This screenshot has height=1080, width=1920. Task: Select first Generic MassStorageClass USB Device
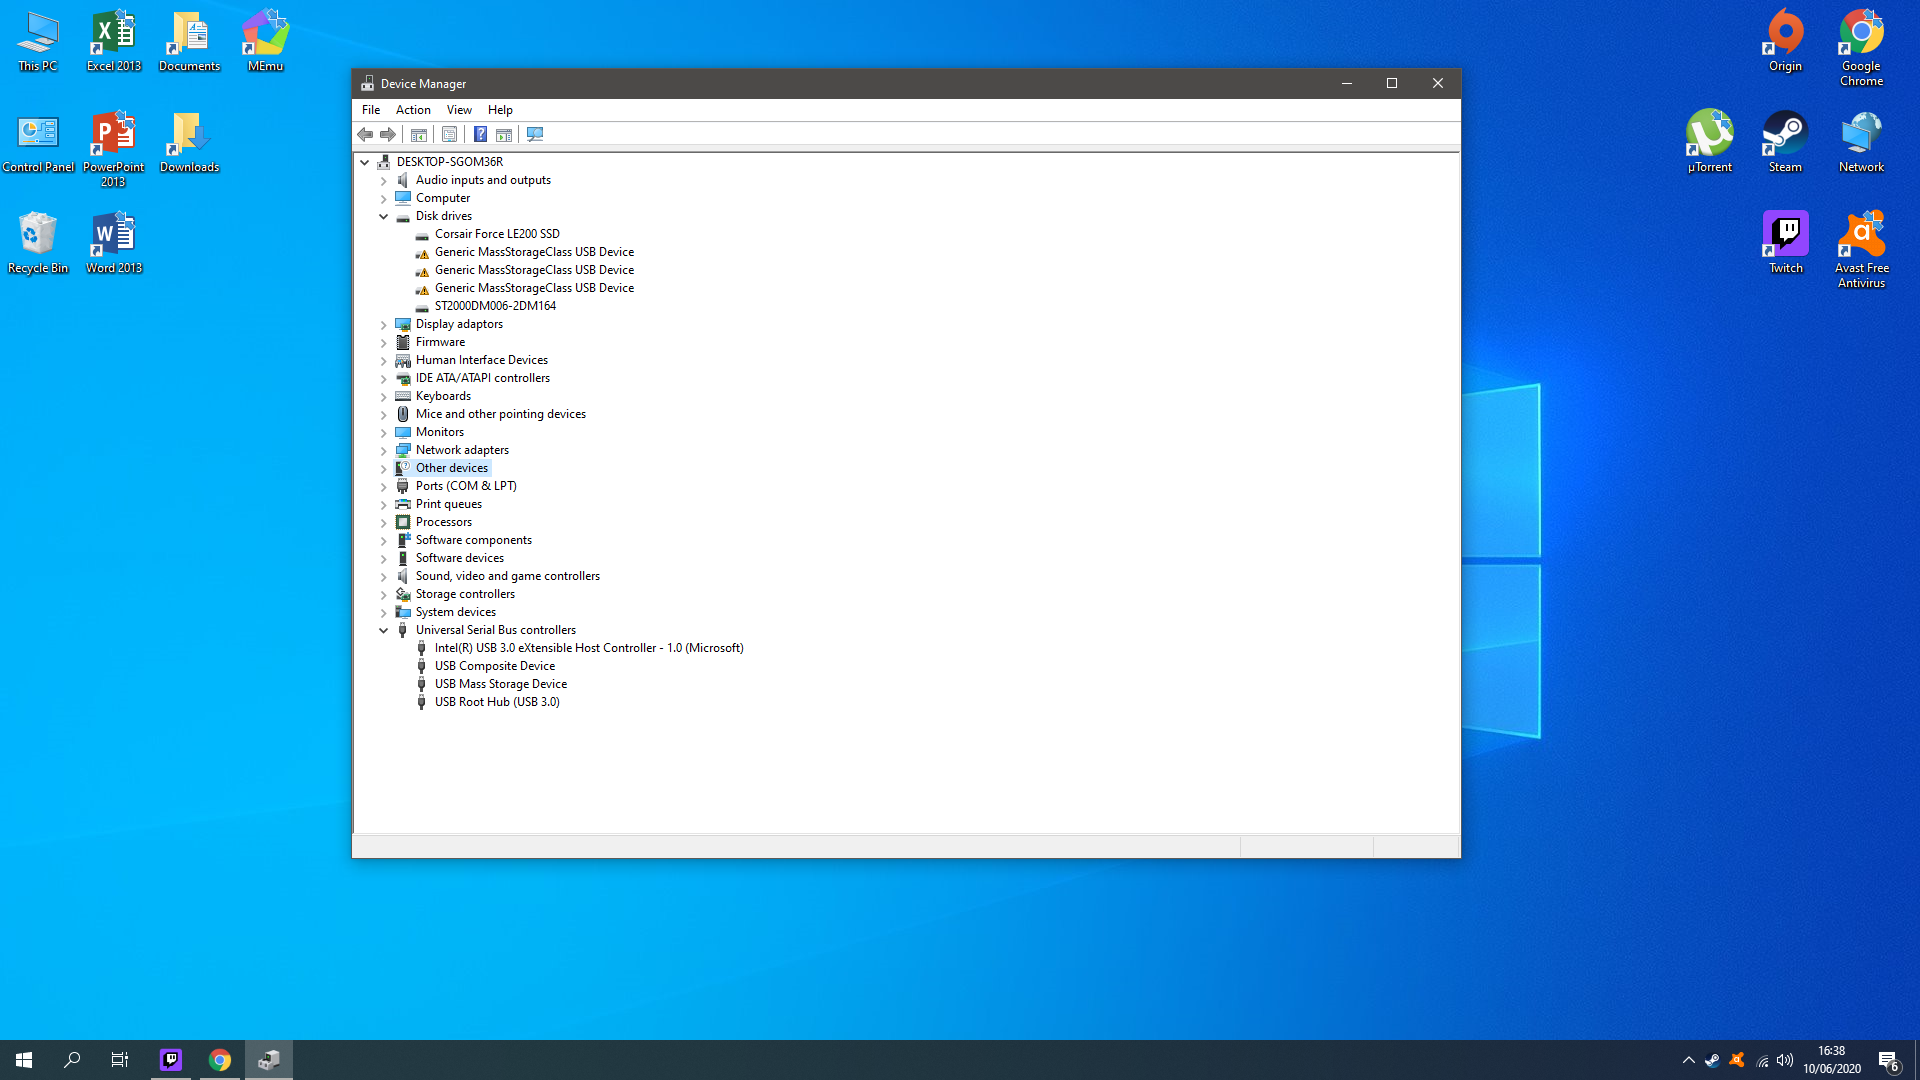pyautogui.click(x=534, y=252)
